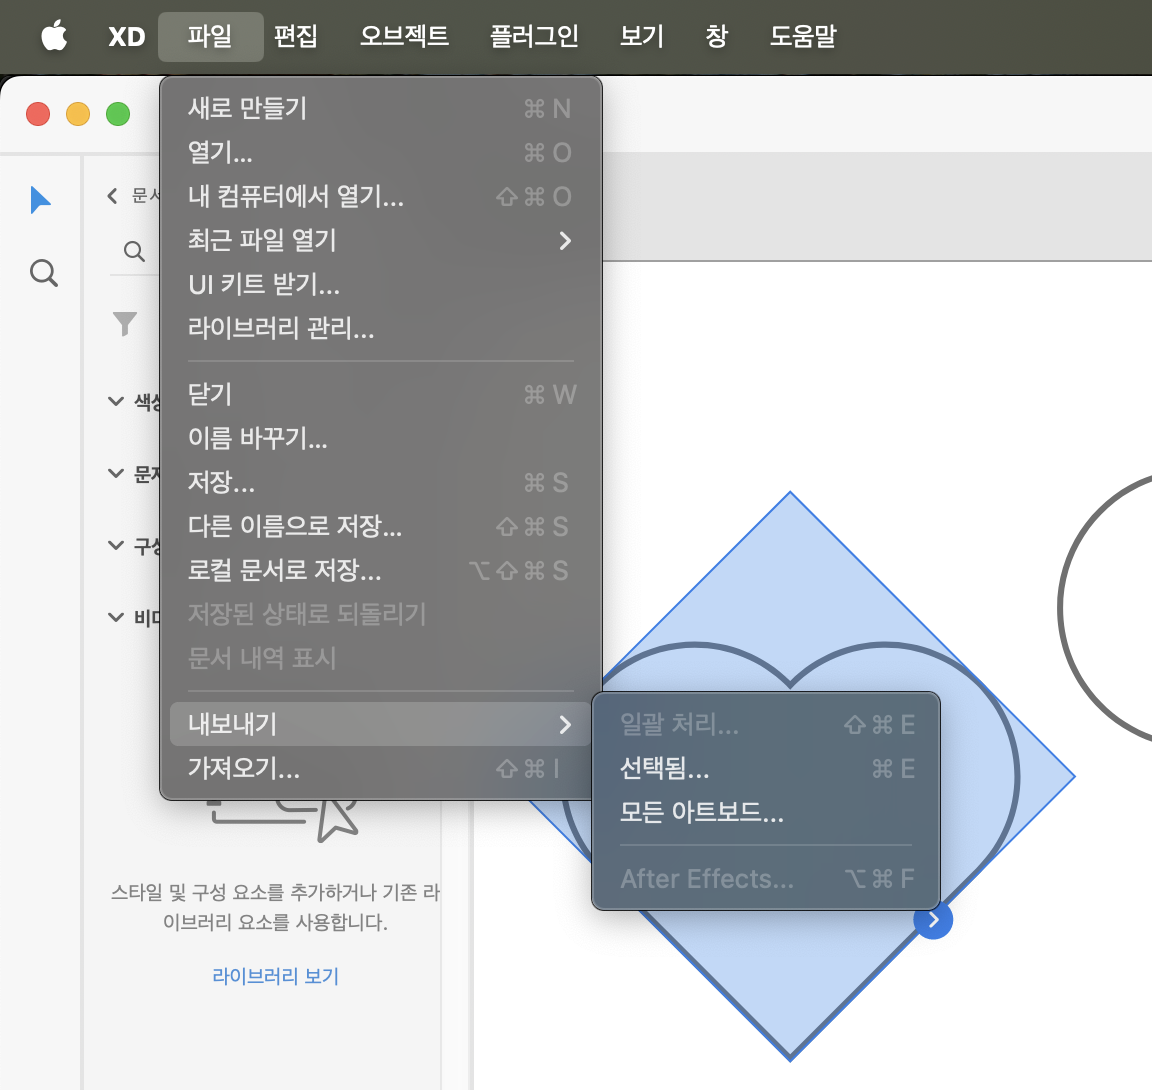
Task: Open the XD application menu
Action: point(126,36)
